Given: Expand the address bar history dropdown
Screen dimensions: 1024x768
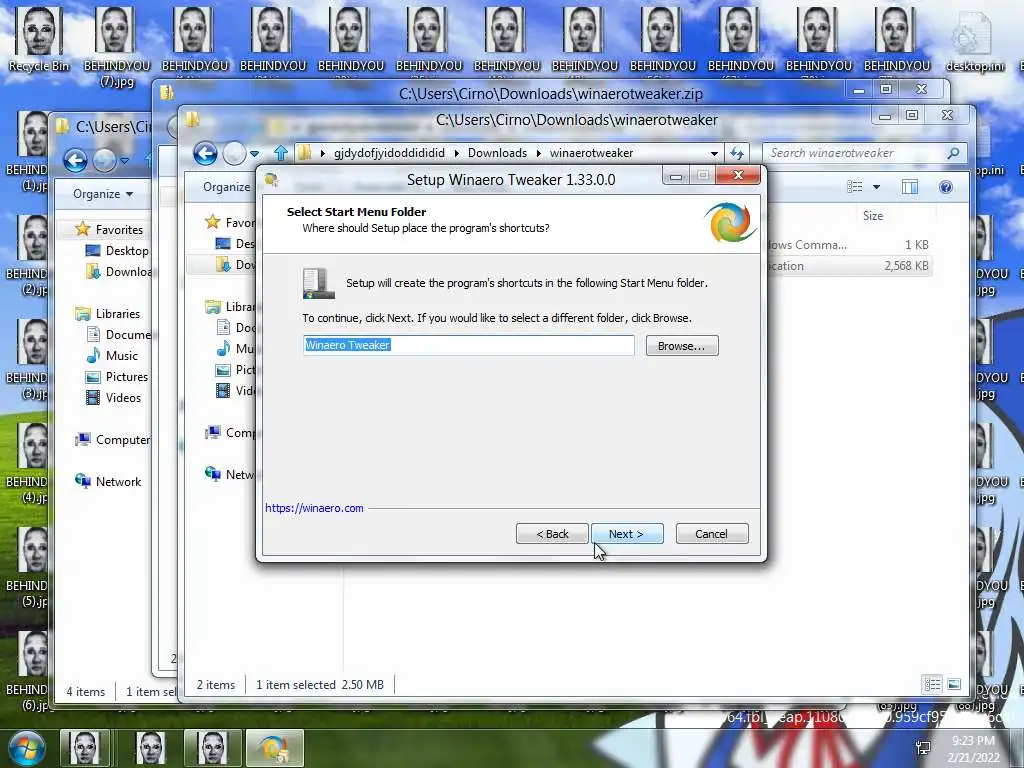Looking at the screenshot, I should 714,153.
